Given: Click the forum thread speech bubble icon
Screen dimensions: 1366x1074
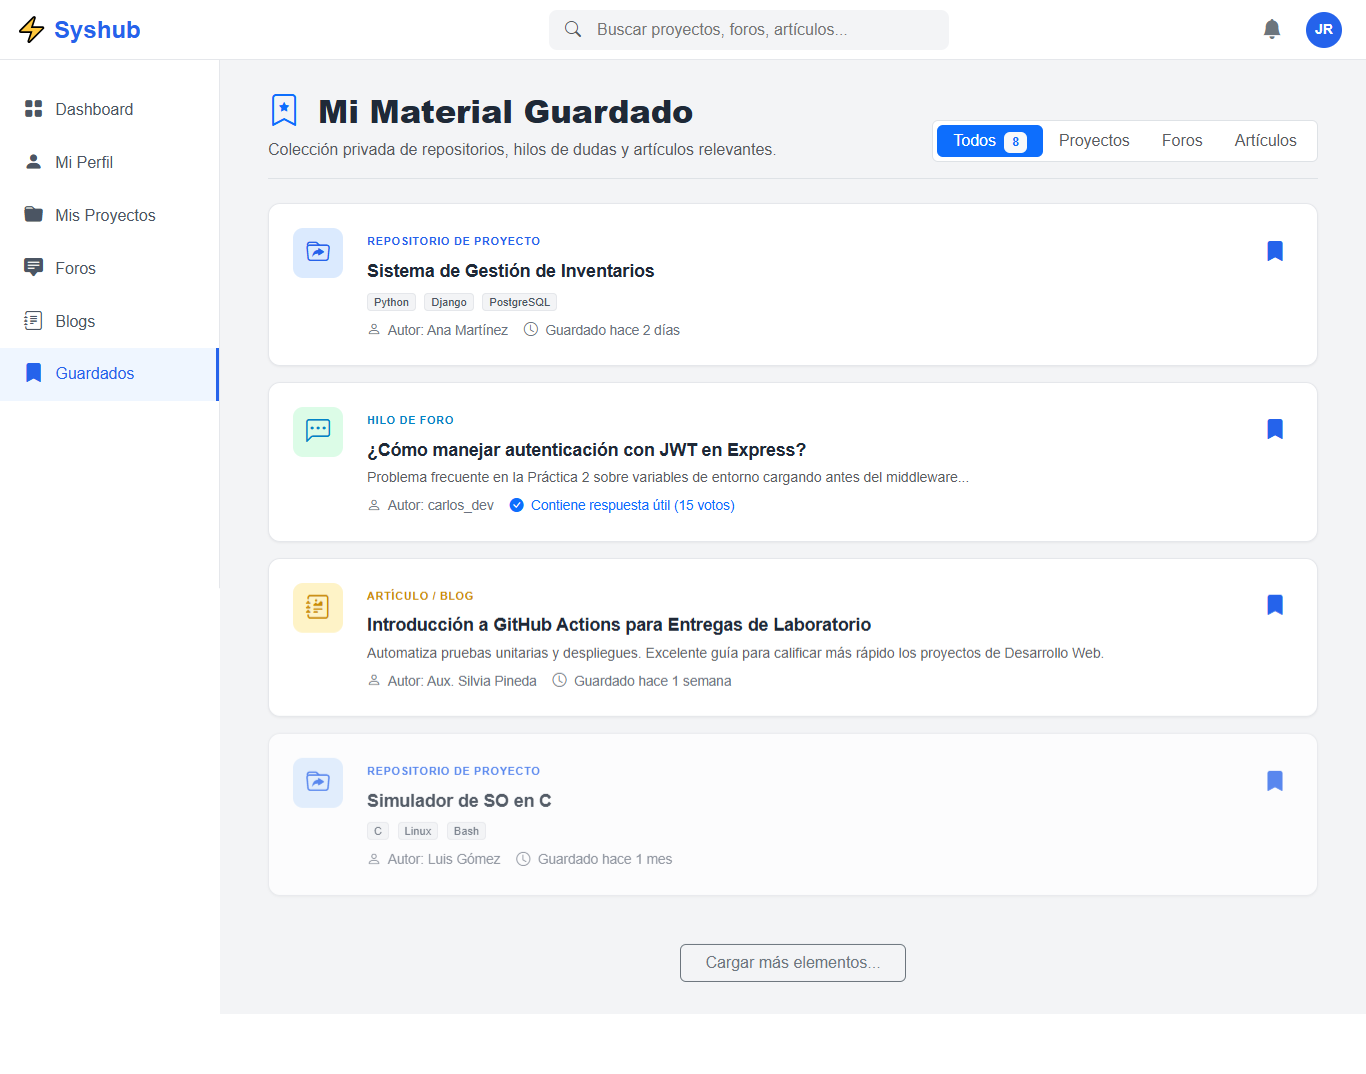Looking at the screenshot, I should [x=317, y=432].
